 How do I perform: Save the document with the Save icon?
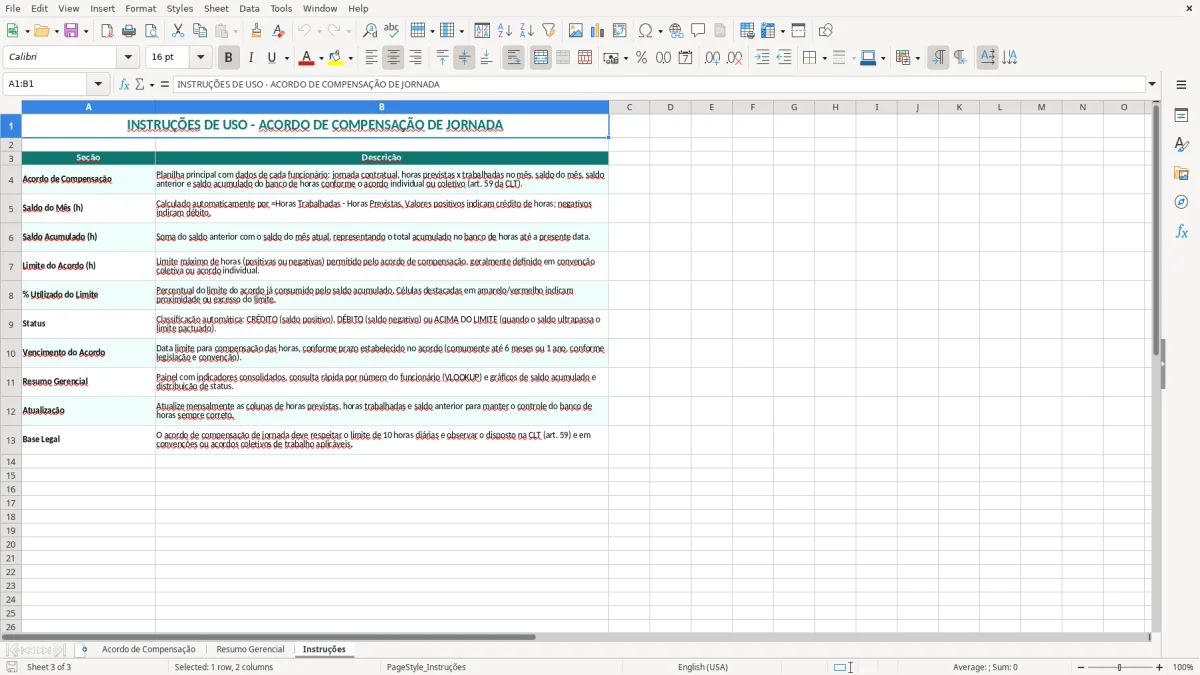tap(71, 31)
